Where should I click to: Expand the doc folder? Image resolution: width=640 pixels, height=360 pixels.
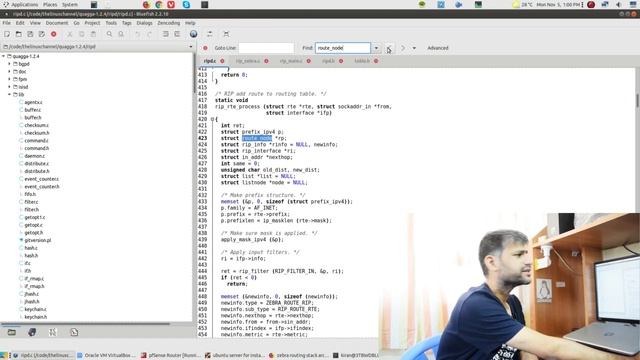(x=10, y=71)
